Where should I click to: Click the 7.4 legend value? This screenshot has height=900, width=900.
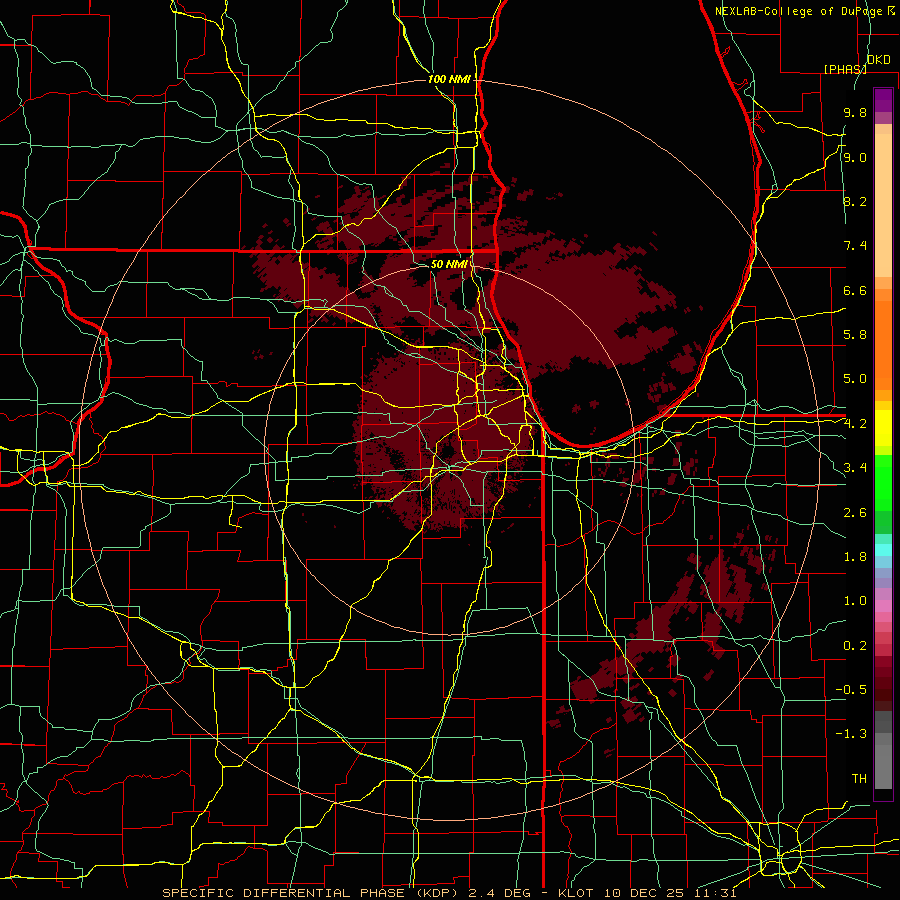[x=855, y=246]
